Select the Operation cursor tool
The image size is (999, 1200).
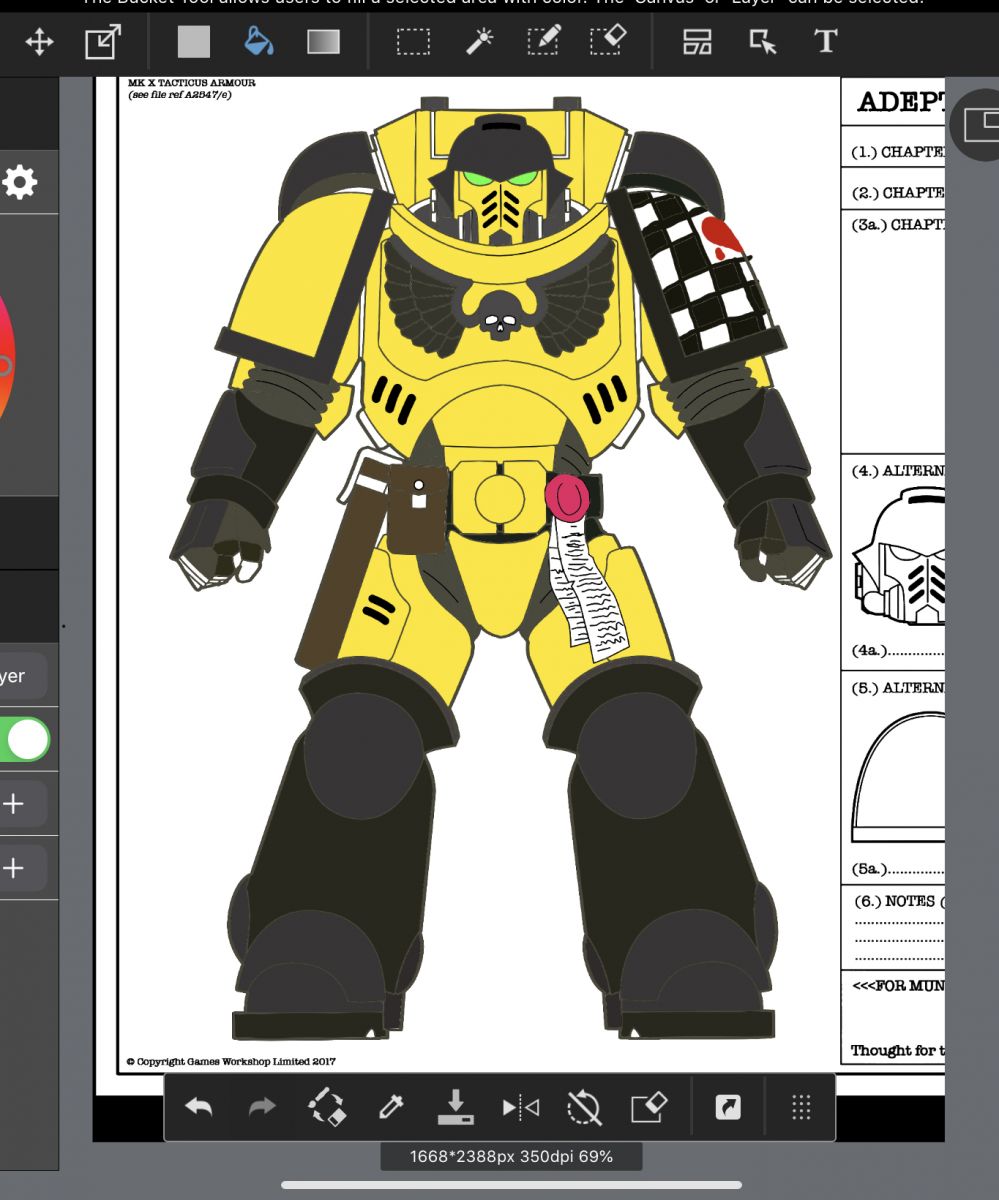coord(762,42)
